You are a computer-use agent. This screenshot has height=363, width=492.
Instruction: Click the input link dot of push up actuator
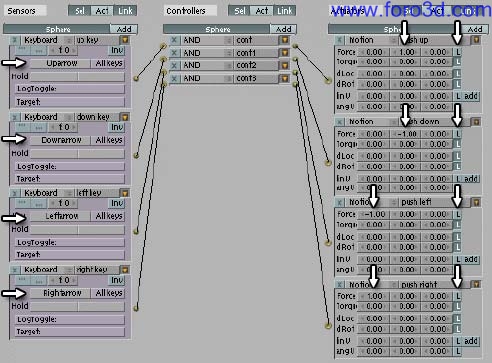pos(328,80)
